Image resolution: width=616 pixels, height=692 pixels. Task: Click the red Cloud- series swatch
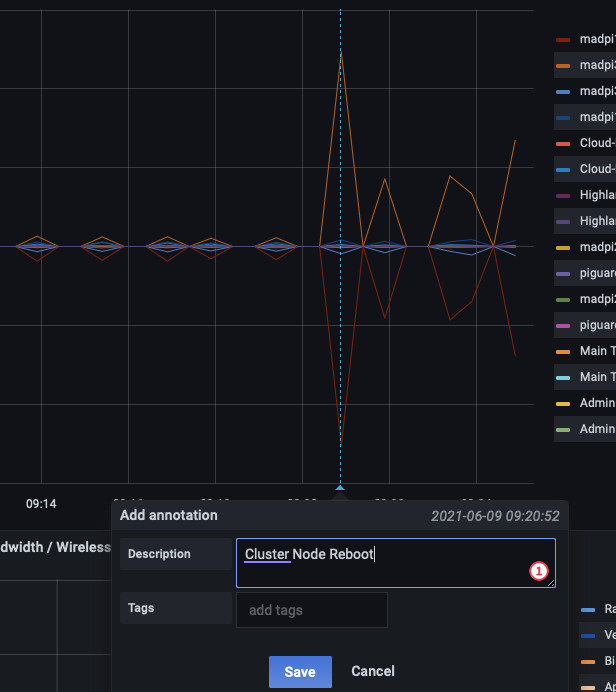coord(563,144)
